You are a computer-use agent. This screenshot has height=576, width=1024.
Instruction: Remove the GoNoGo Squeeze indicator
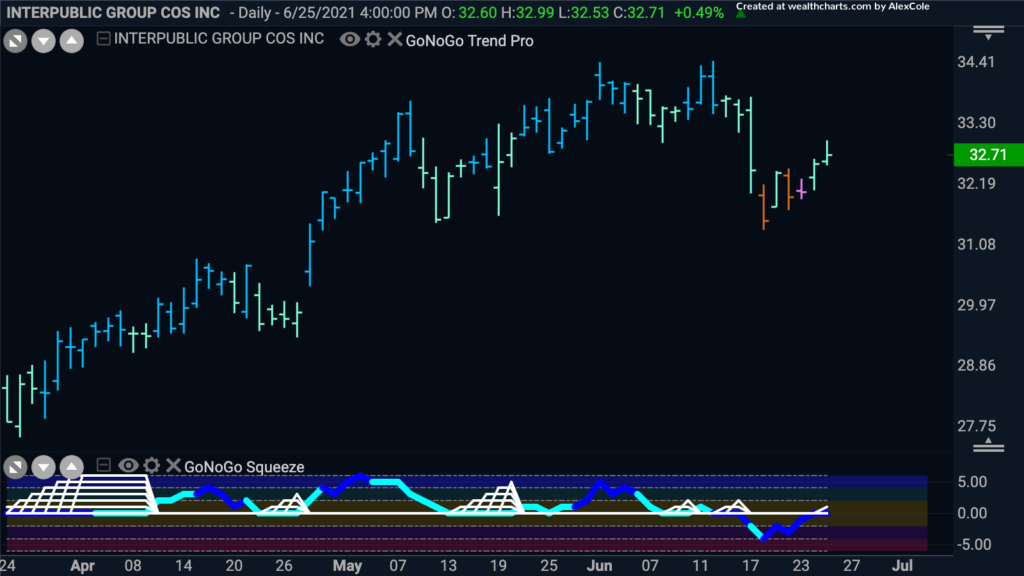coord(173,466)
